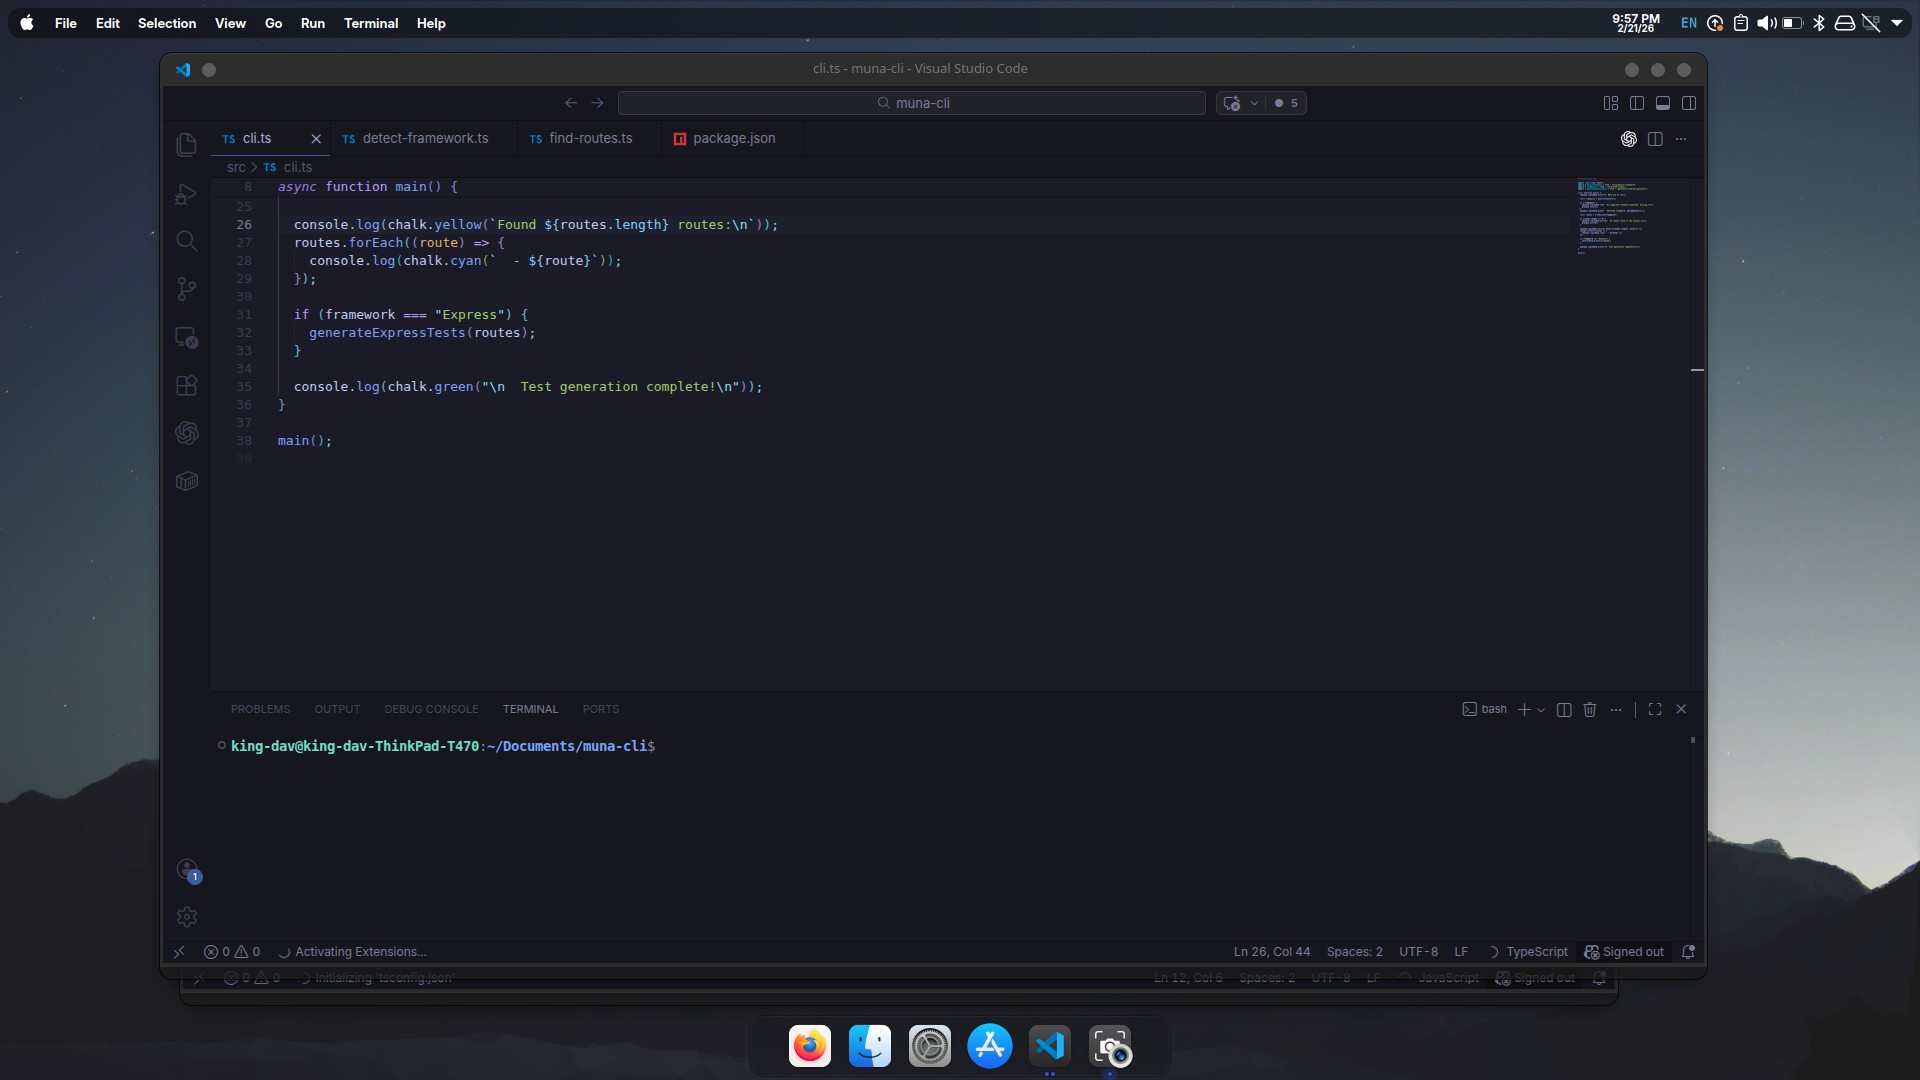Viewport: 1920px width, 1080px height.
Task: Open the Extensions view
Action: click(186, 385)
